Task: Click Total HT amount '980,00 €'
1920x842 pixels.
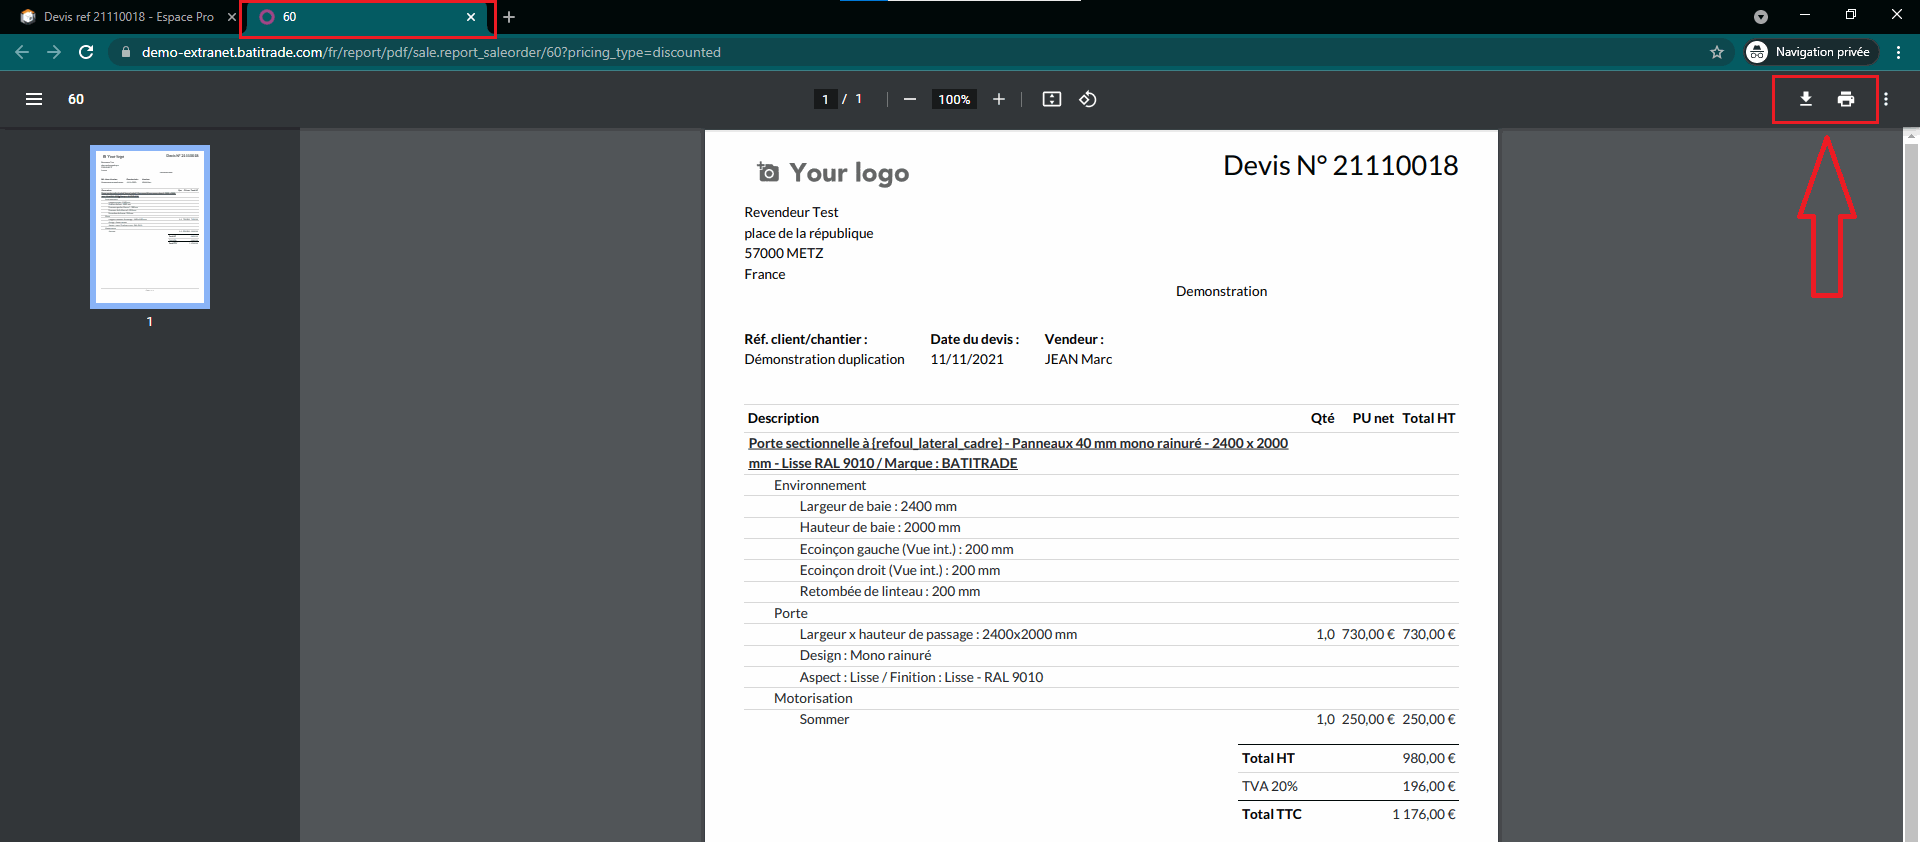Action: (x=1428, y=758)
